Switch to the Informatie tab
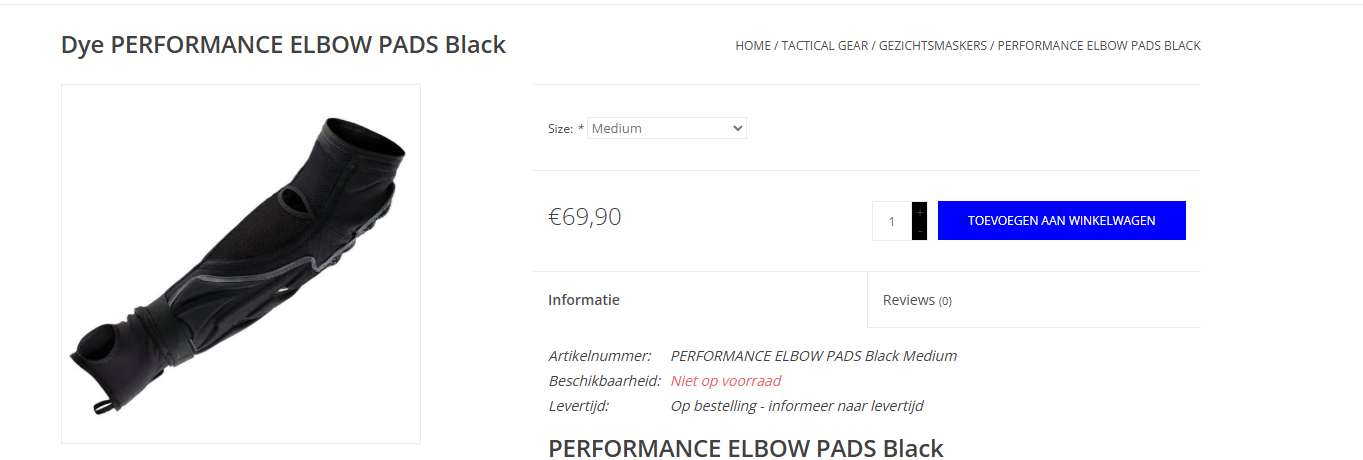Viewport: 1363px width, 460px height. (584, 300)
